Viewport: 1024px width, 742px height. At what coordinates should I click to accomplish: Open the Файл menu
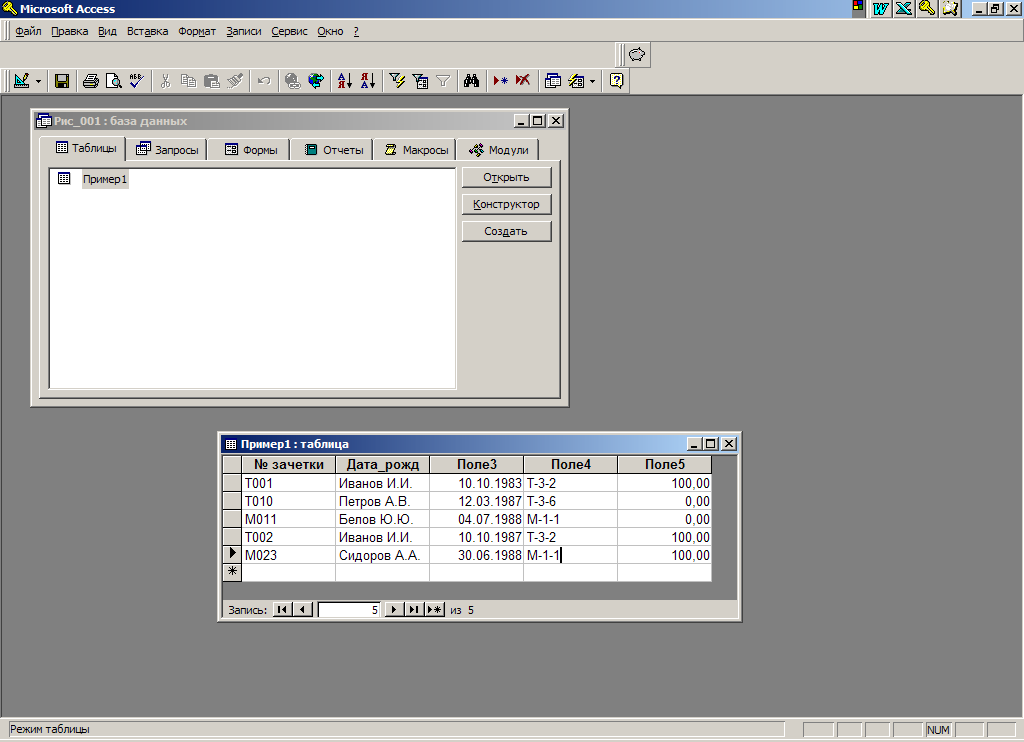click(28, 31)
